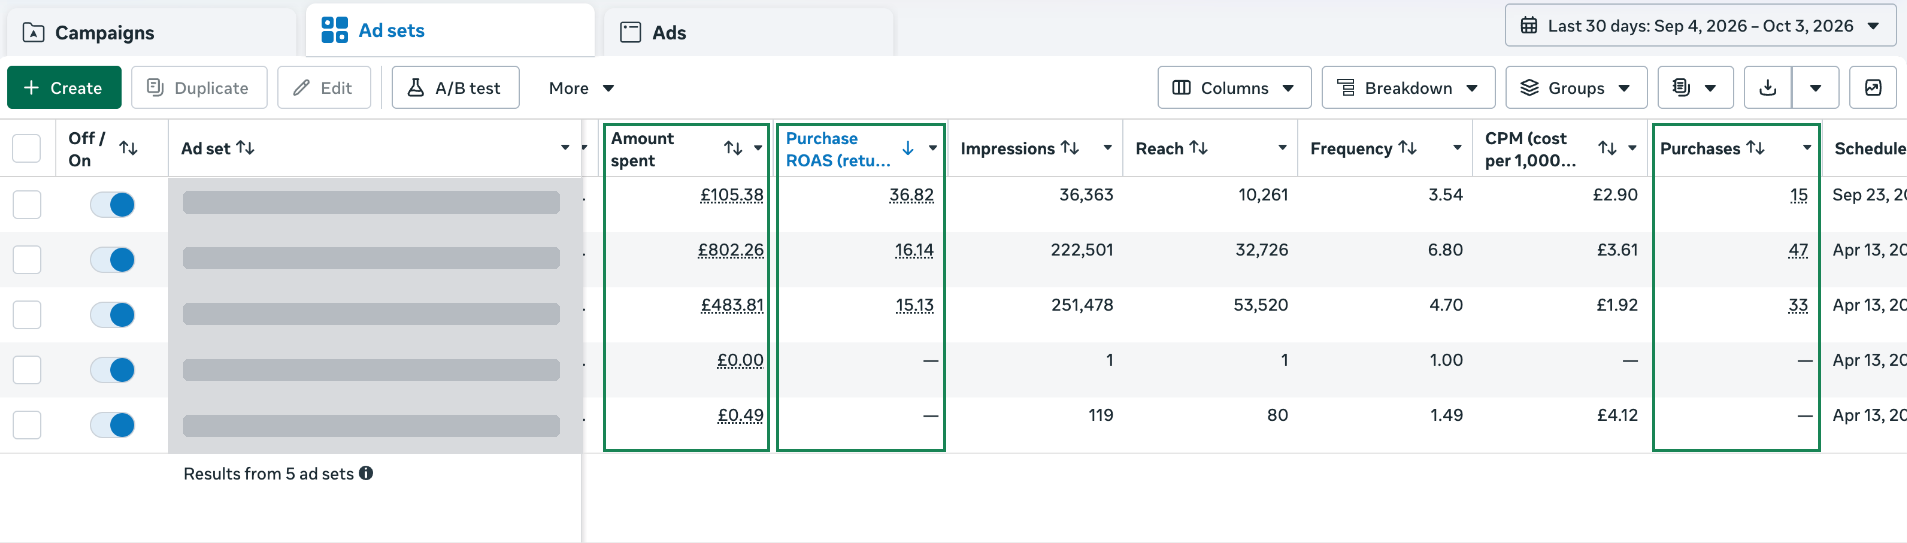Click the 15 purchases value
1907x543 pixels.
coord(1799,195)
